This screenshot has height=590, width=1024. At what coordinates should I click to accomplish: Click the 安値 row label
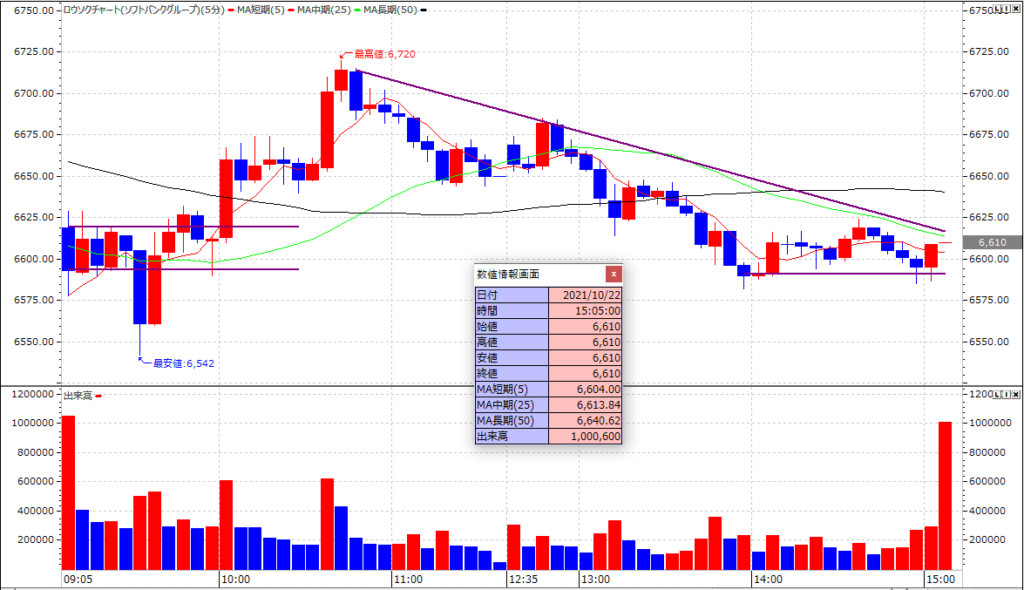click(511, 358)
